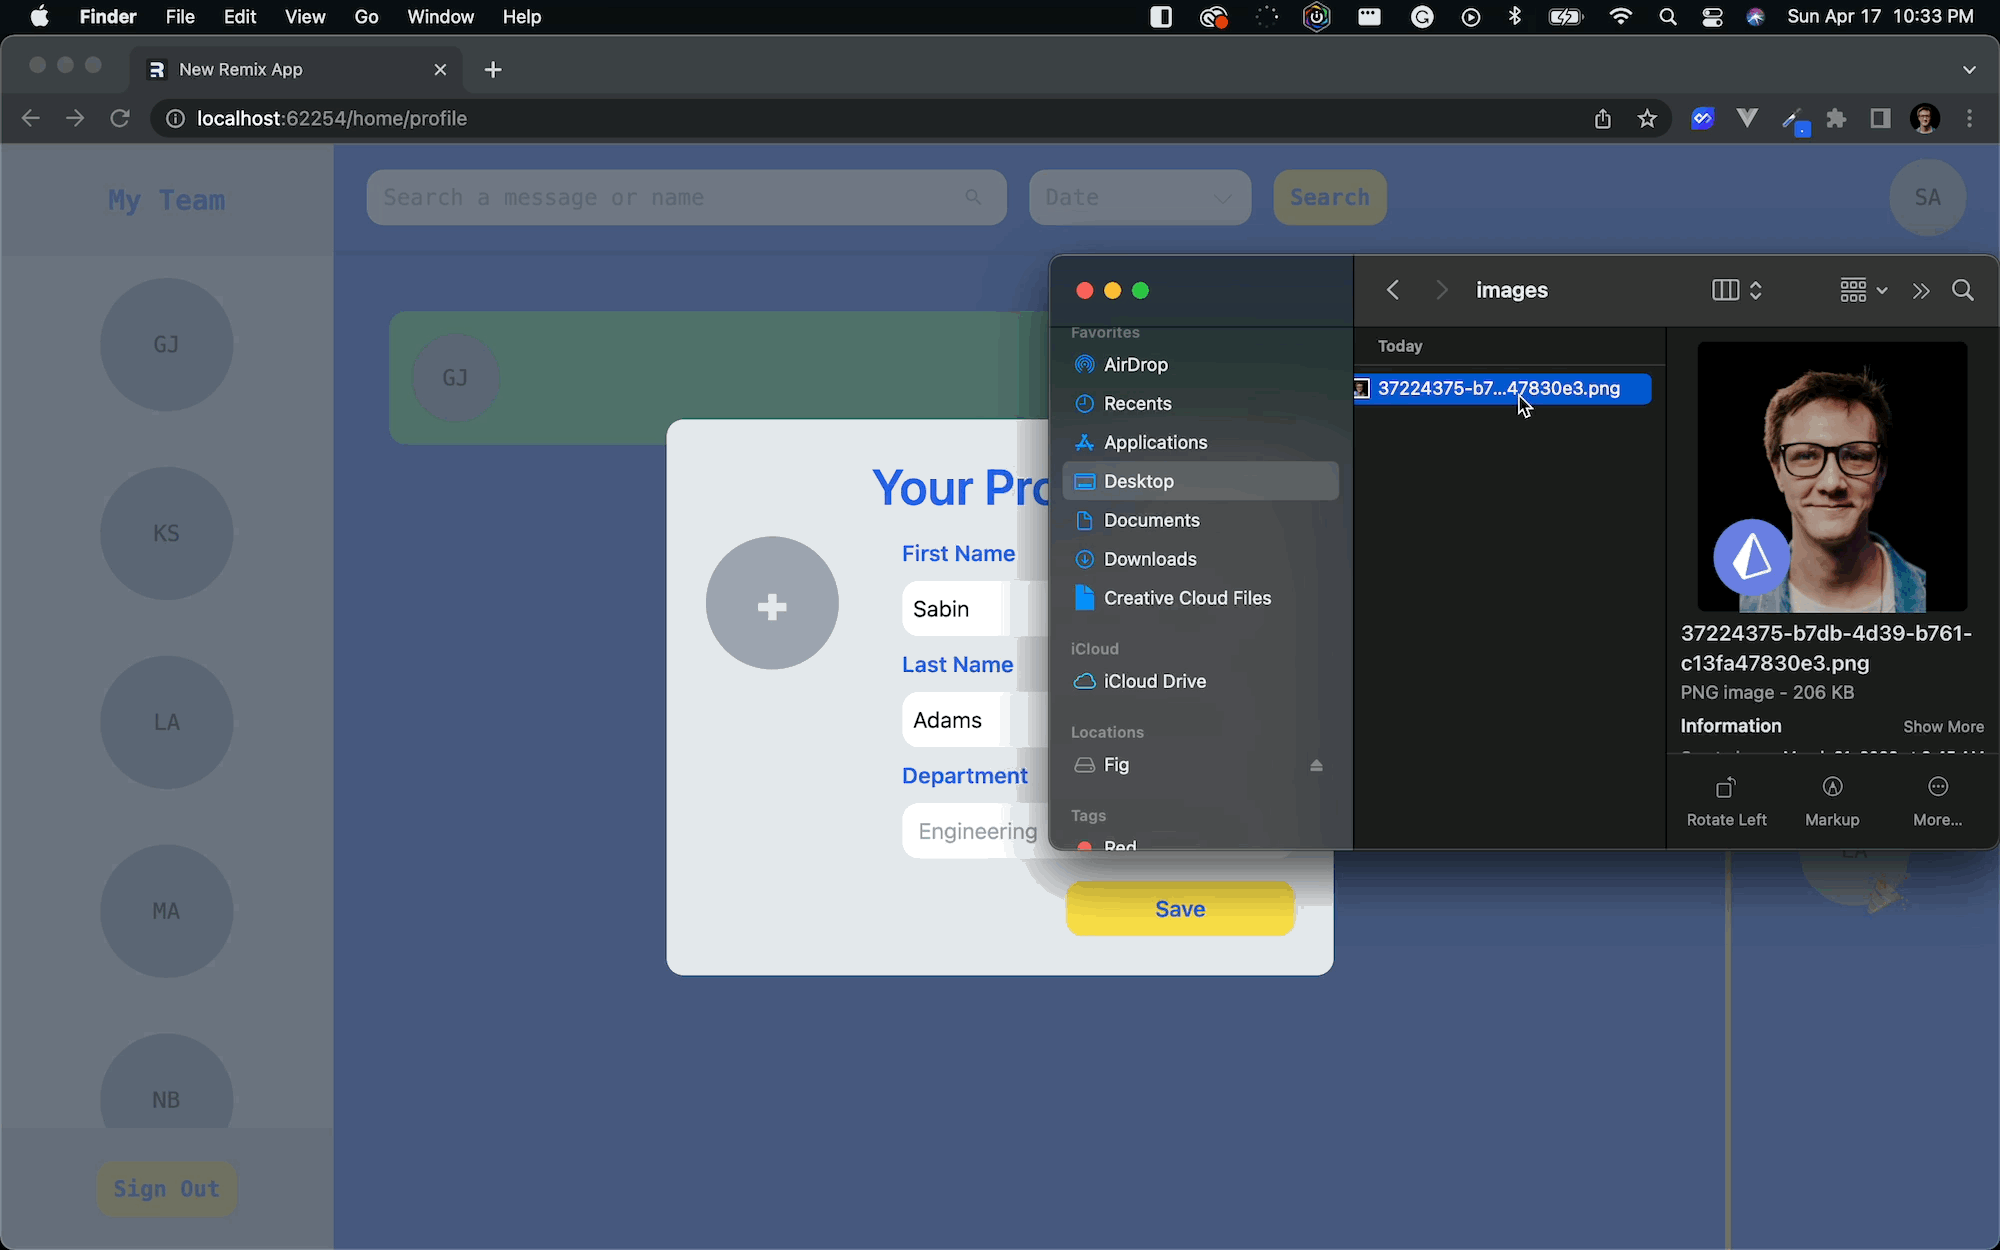Screen dimensions: 2000x1250
Task: Bookmark page with star icon
Action: coord(1647,119)
